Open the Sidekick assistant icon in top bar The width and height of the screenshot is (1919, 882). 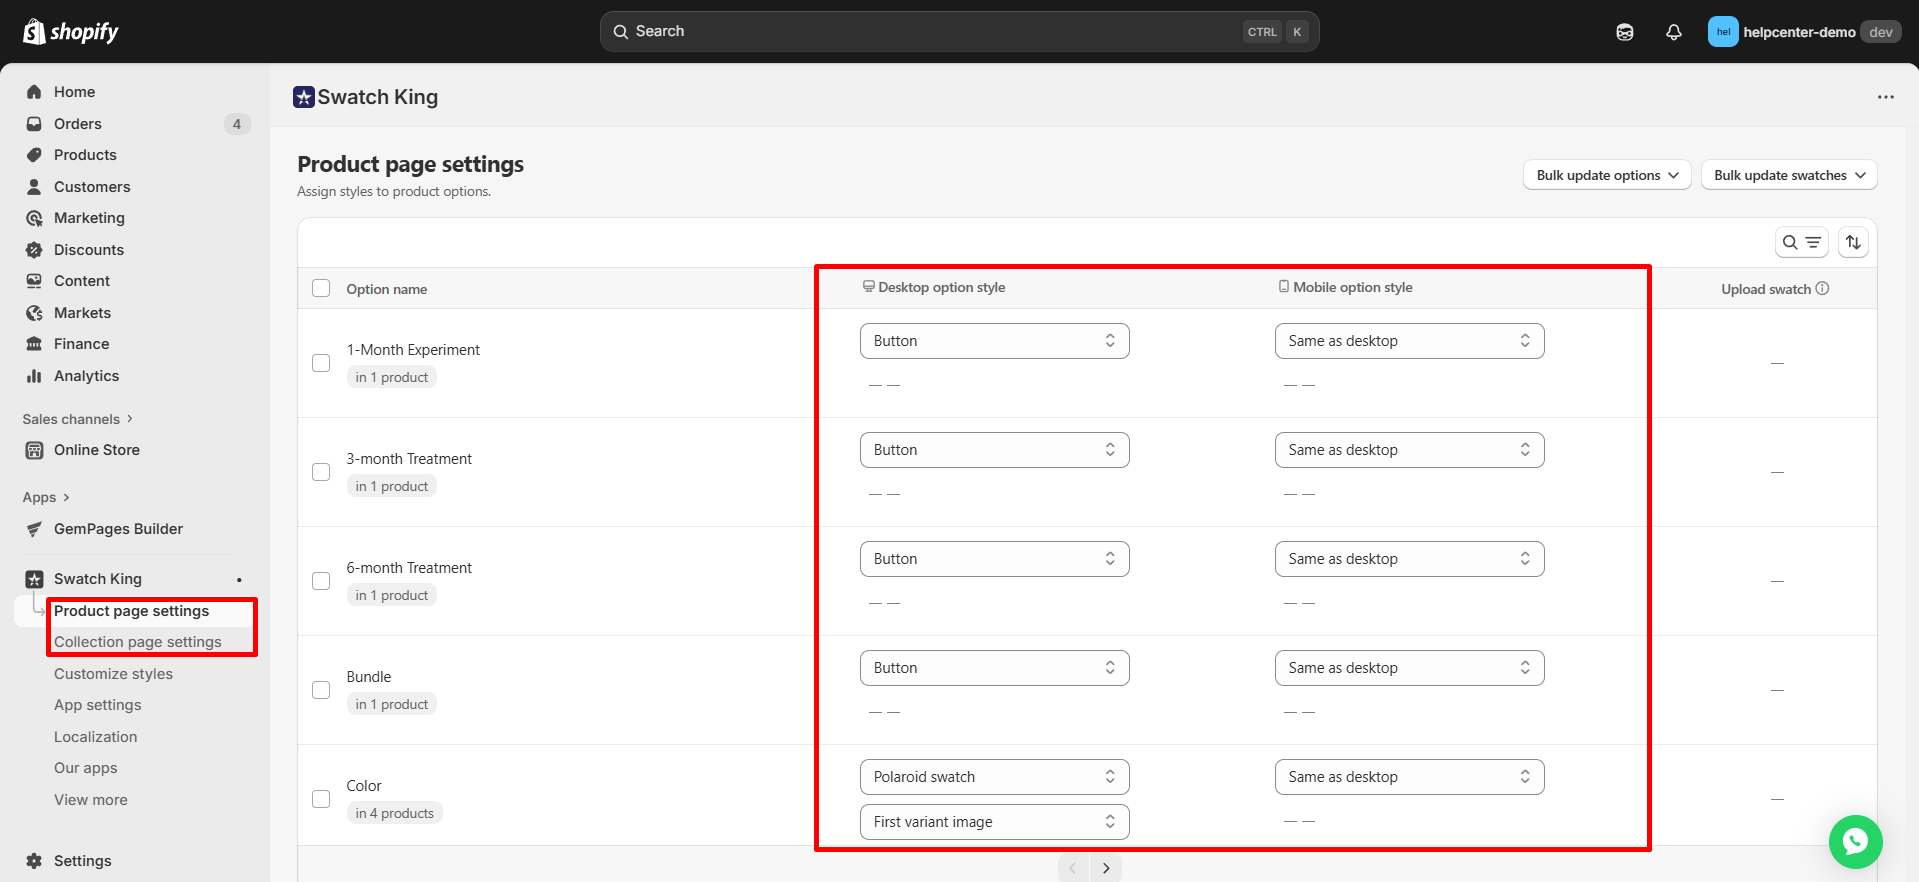tap(1625, 32)
